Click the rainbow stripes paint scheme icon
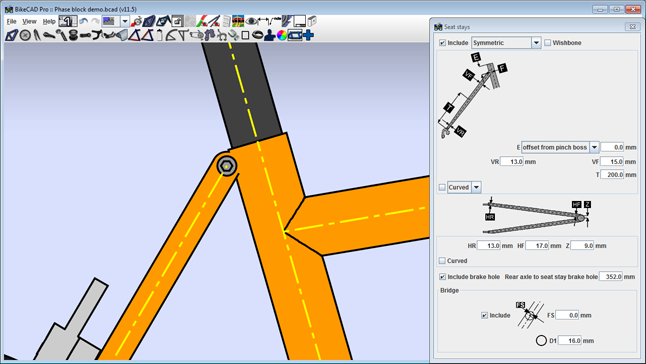The image size is (646, 364). point(238,21)
